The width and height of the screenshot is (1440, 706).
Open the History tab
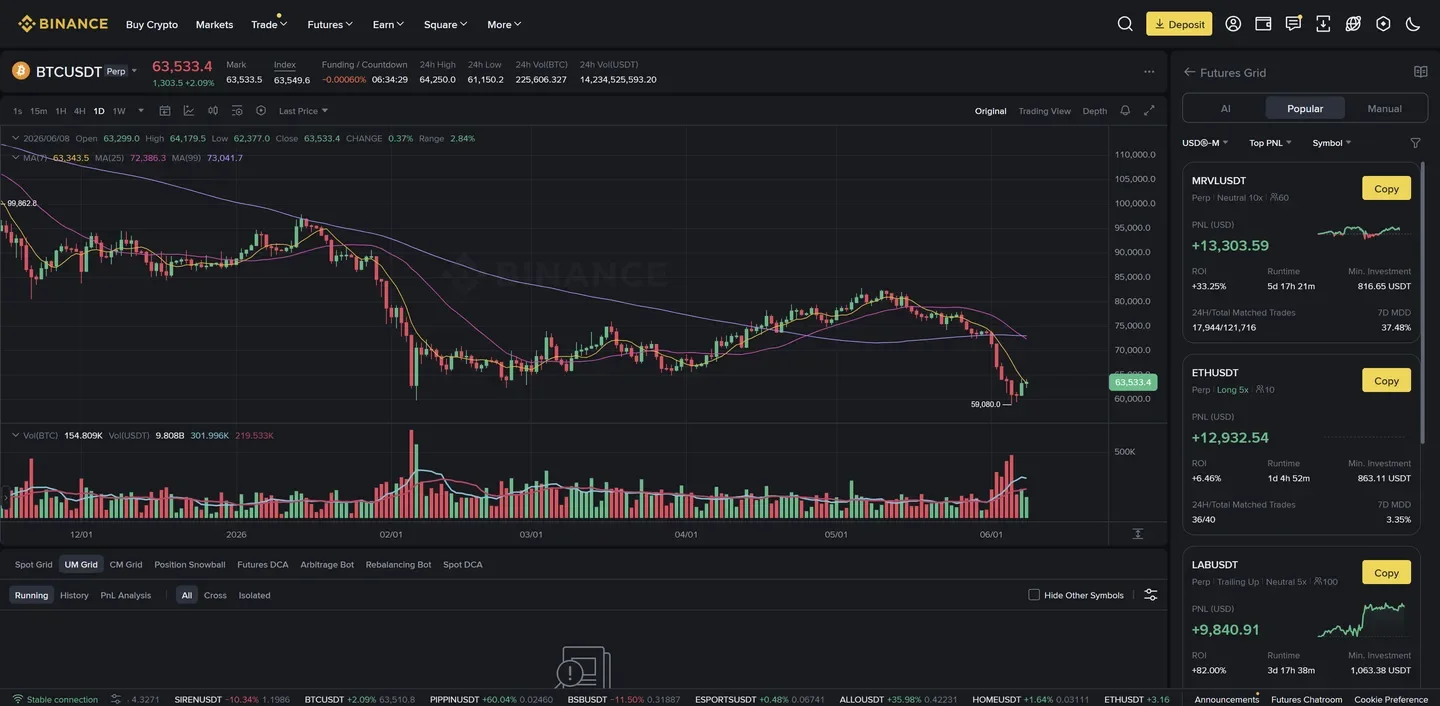(74, 595)
